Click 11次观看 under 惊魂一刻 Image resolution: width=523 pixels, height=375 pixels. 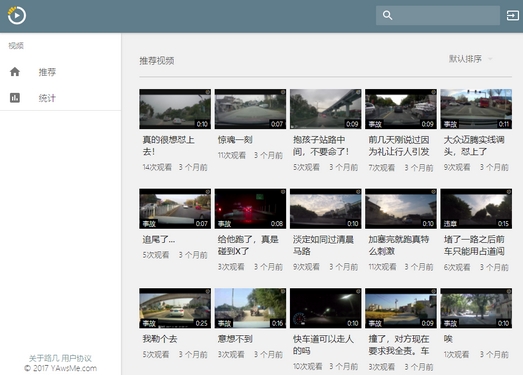232,155
